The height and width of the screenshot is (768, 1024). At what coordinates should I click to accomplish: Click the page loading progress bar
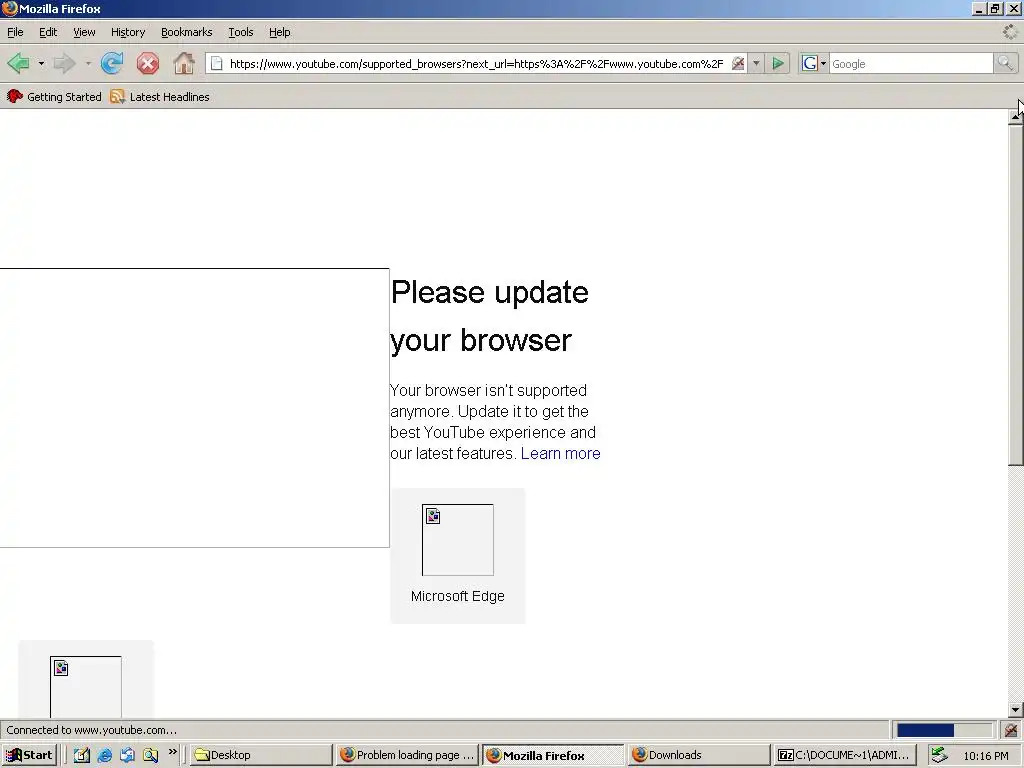(944, 730)
